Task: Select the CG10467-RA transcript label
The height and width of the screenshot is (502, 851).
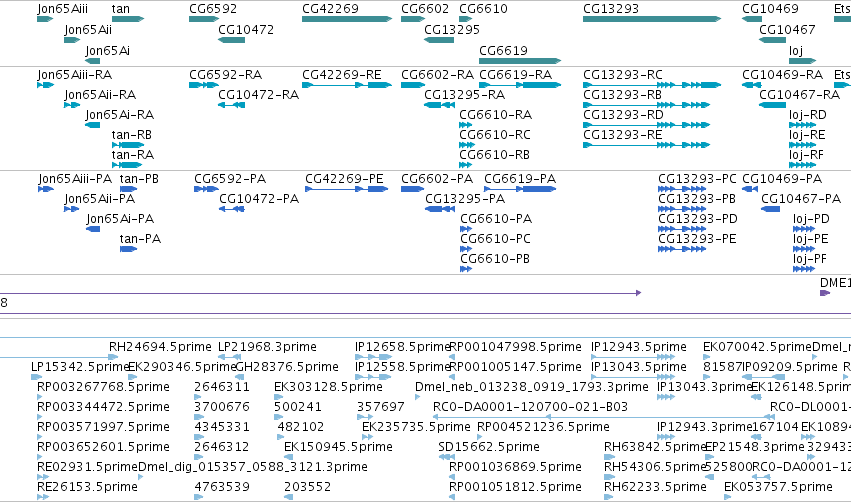Action: pos(799,95)
